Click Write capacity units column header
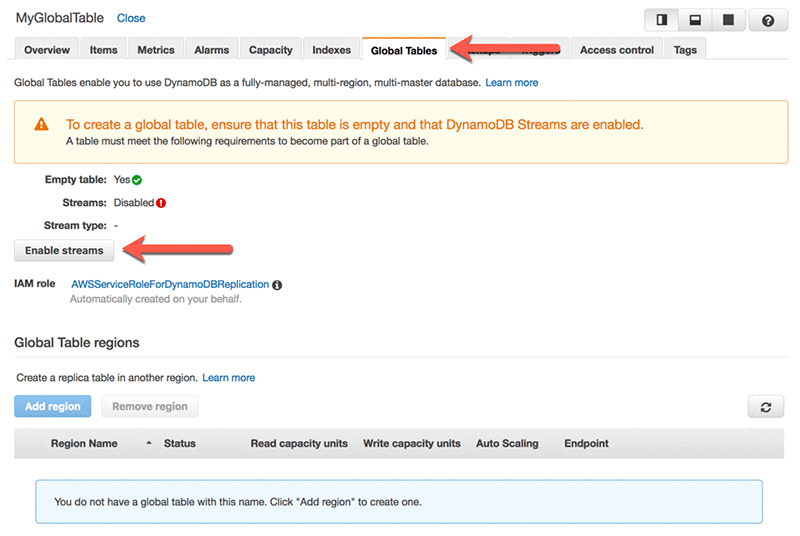The image size is (800, 536). (412, 444)
